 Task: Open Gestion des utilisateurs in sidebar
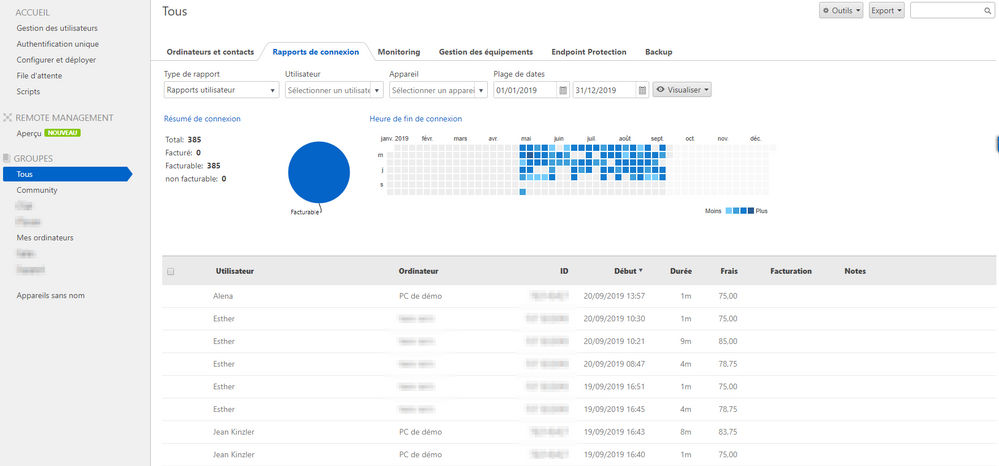[x=57, y=28]
